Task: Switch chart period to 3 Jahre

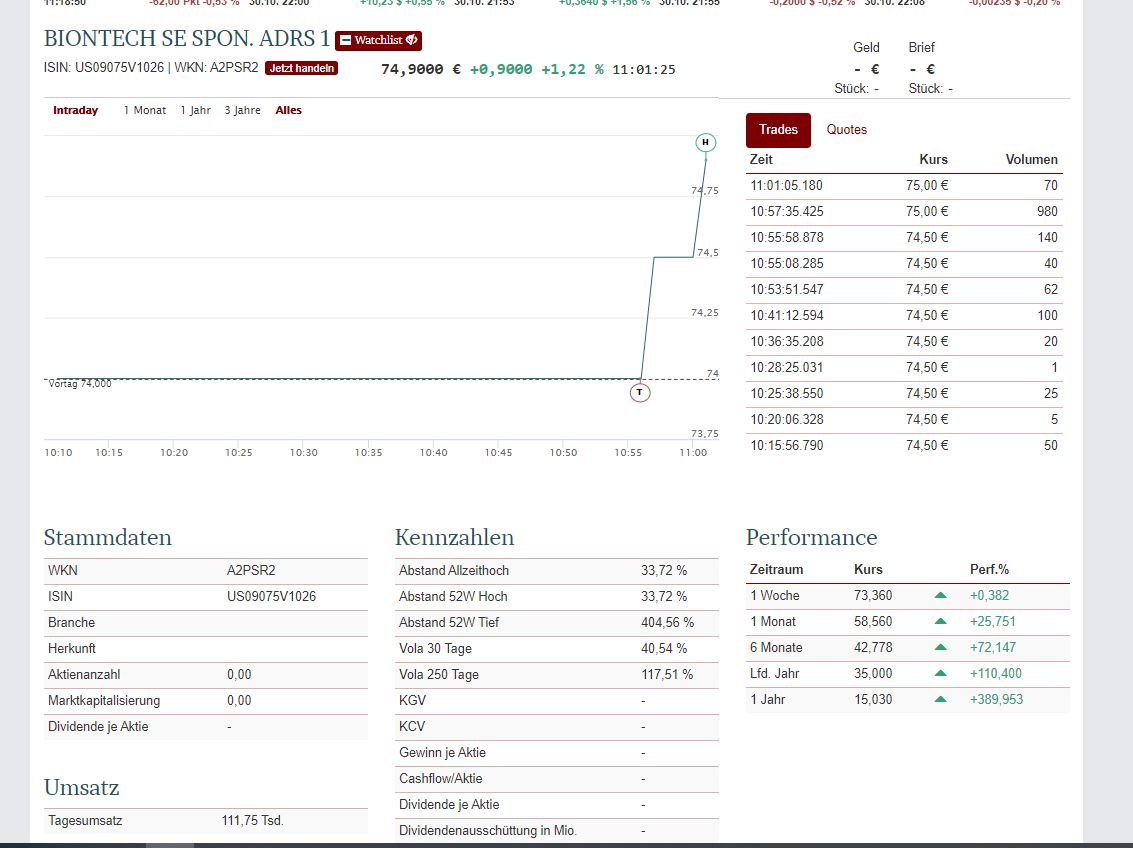Action: [240, 110]
